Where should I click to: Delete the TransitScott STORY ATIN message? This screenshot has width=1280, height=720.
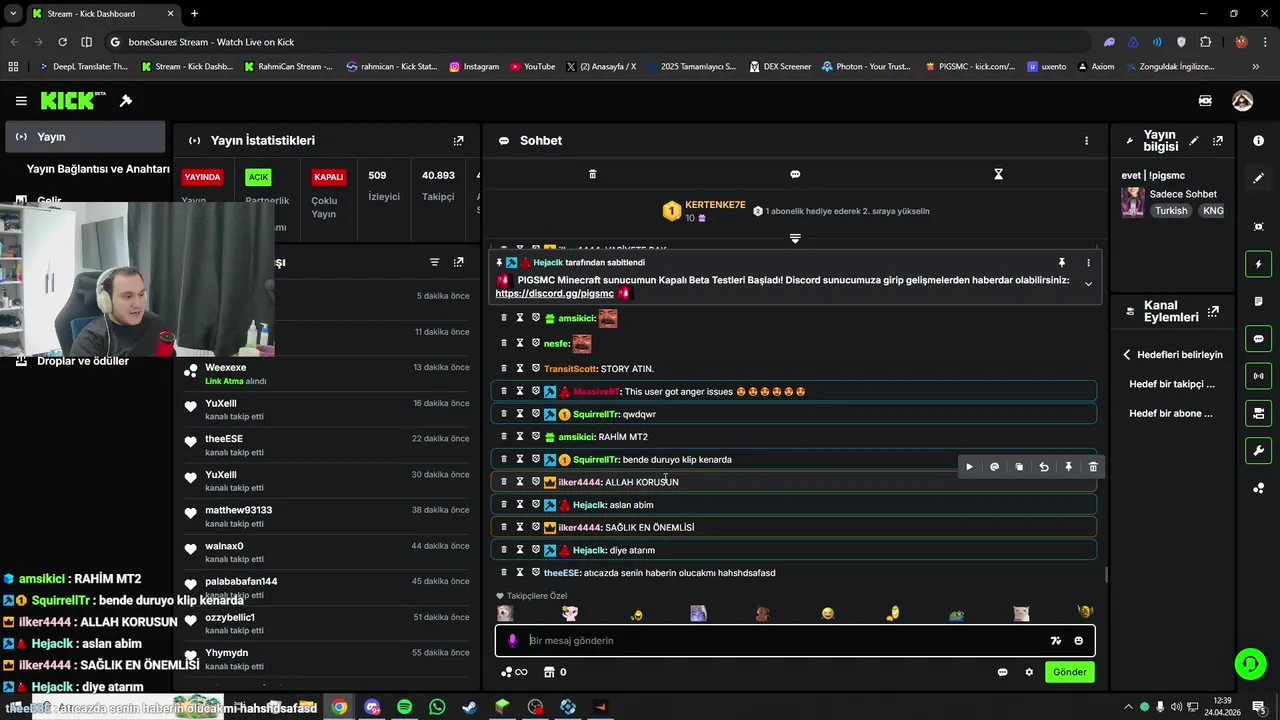point(504,369)
